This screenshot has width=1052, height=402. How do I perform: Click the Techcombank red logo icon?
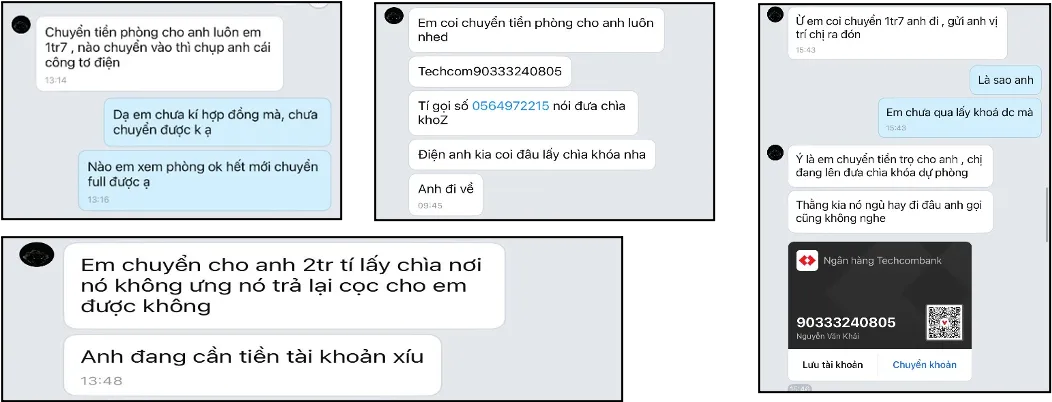(x=807, y=260)
